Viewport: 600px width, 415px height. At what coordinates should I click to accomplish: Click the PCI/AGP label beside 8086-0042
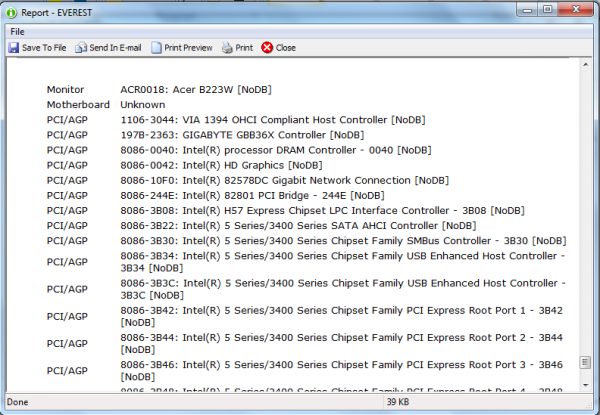(67, 165)
